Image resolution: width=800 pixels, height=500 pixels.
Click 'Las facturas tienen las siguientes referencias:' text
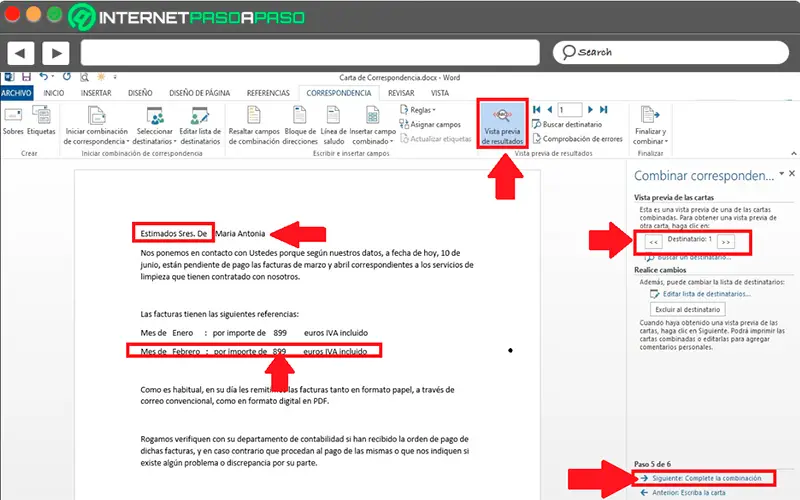[219, 314]
